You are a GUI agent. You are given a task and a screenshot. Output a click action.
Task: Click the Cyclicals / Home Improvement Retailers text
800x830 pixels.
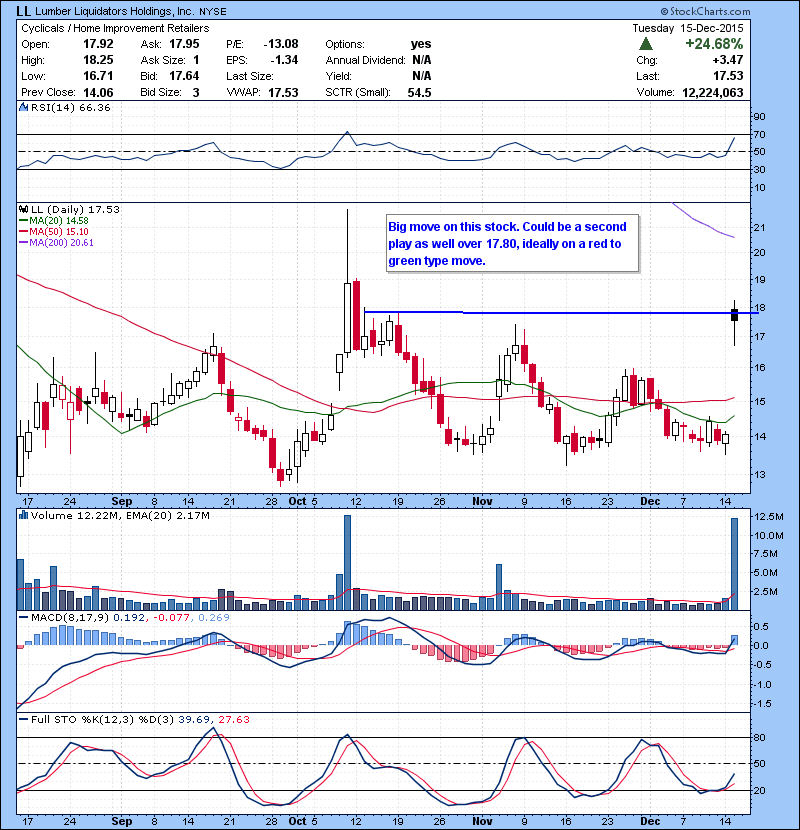(115, 28)
